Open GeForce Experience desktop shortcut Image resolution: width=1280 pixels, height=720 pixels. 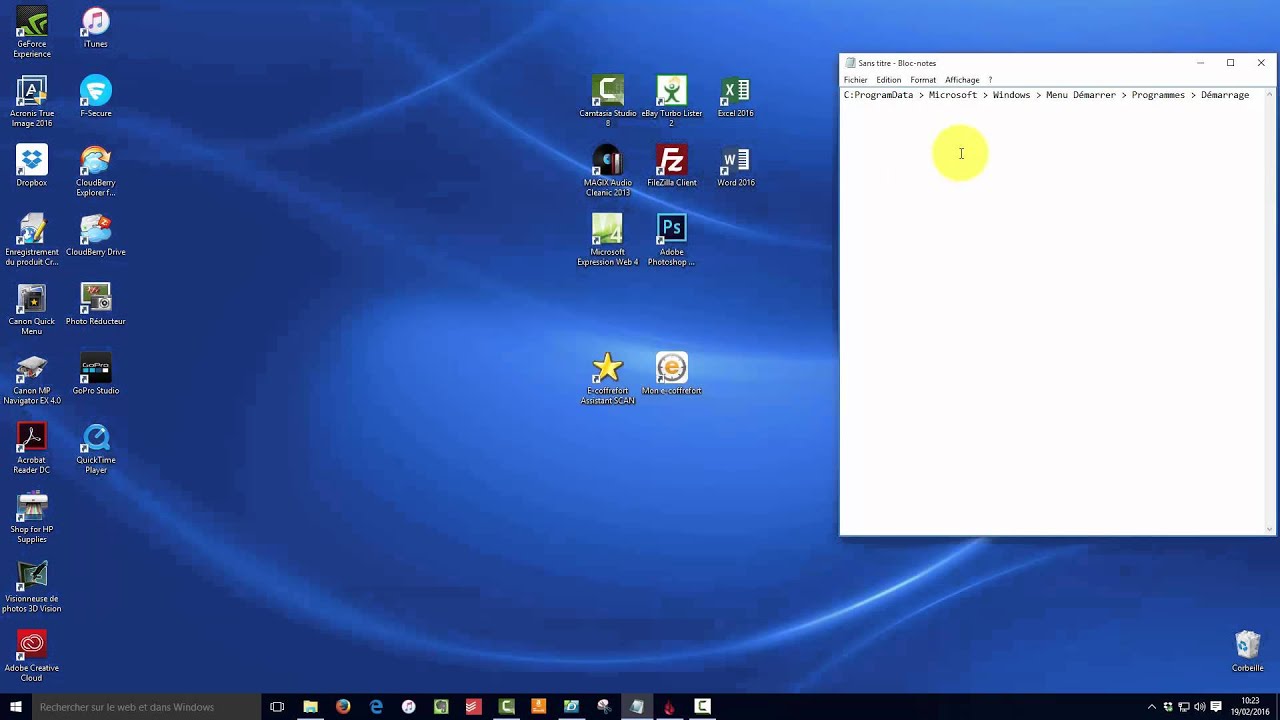click(32, 33)
